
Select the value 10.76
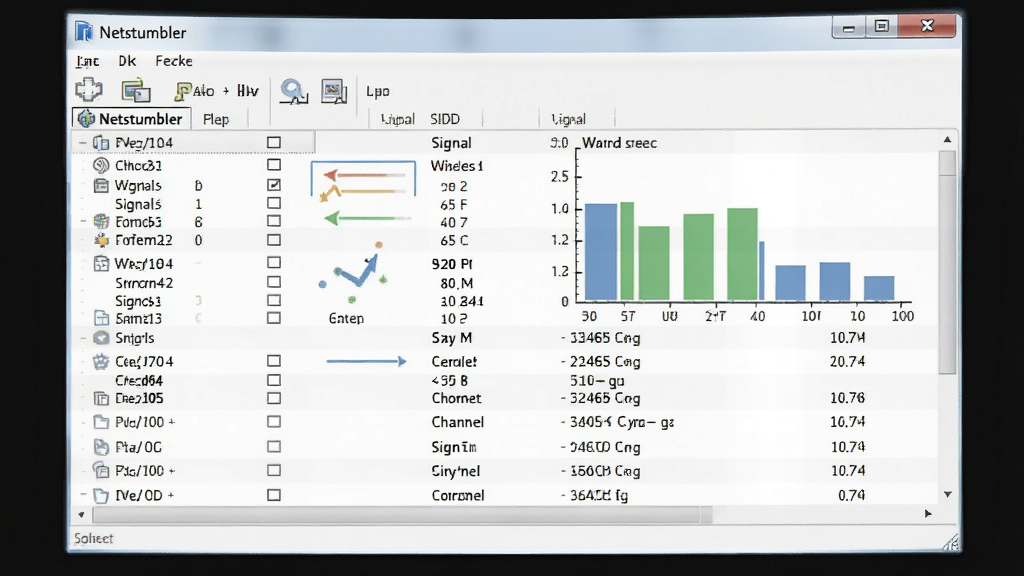click(x=847, y=398)
